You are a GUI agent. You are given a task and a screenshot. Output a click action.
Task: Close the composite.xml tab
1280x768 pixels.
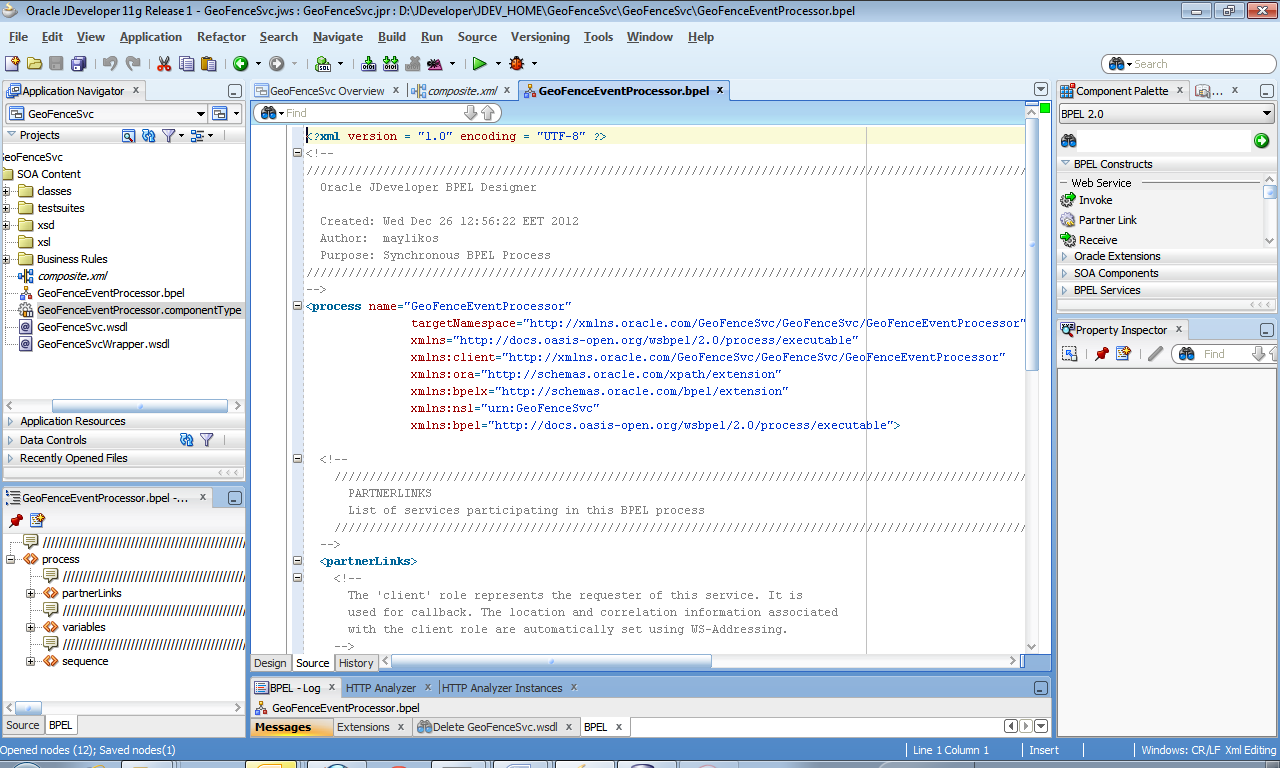507,90
